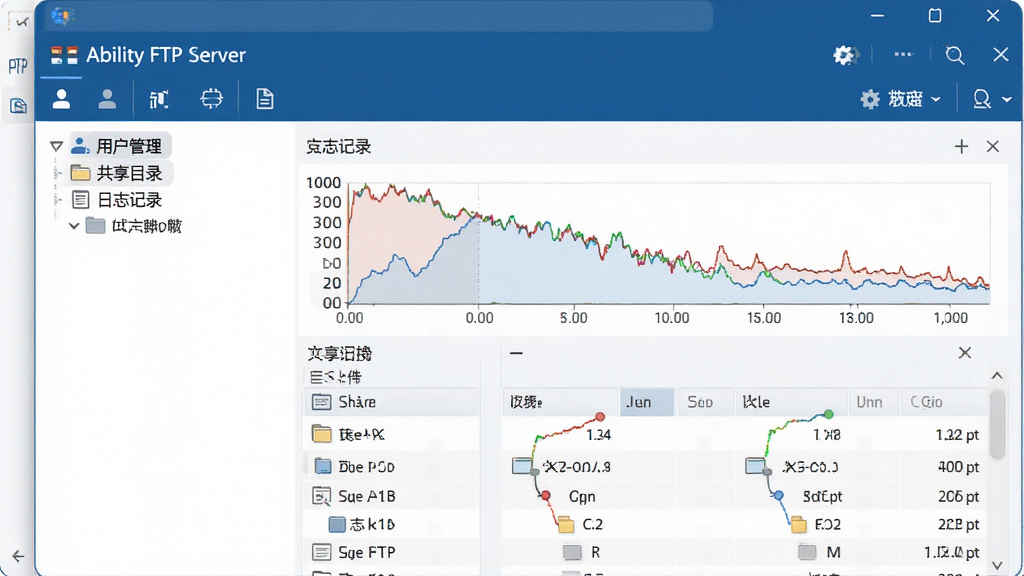Select the Sue FTP row
This screenshot has height=576, width=1024.
click(392, 552)
